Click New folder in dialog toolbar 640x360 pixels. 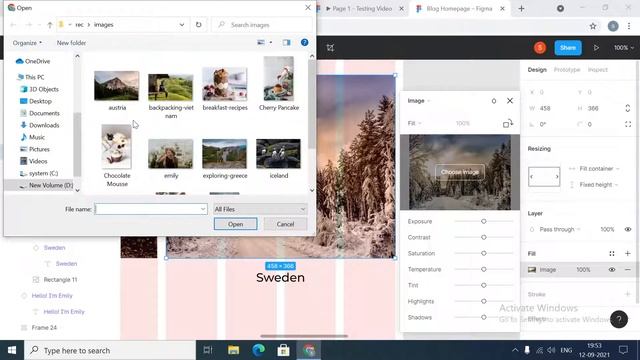pyautogui.click(x=71, y=43)
